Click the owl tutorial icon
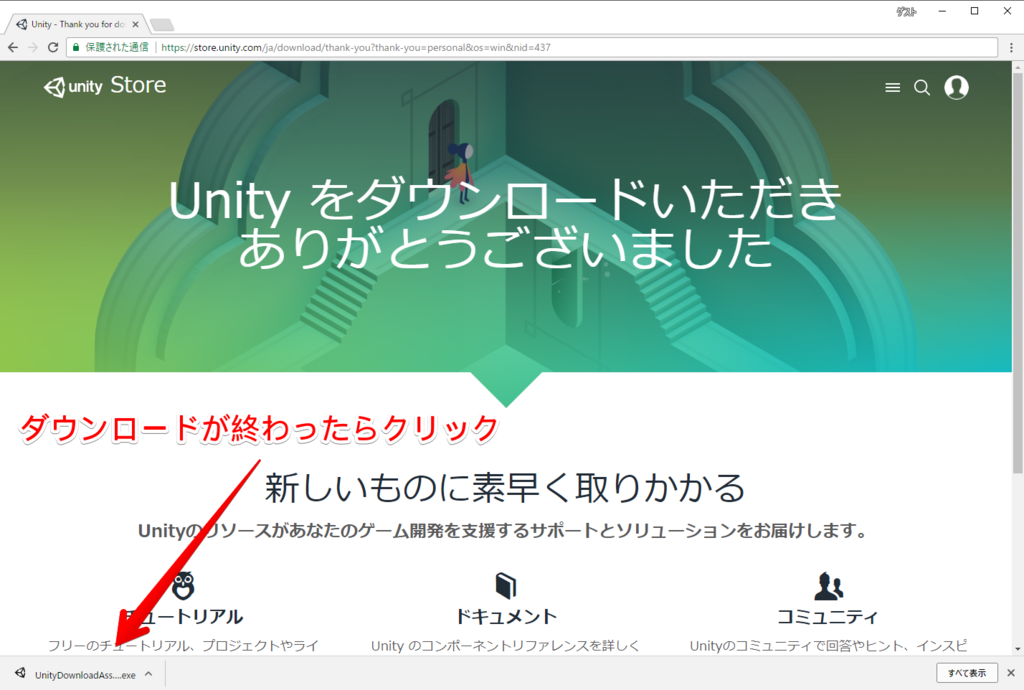This screenshot has width=1024, height=690. [x=184, y=586]
